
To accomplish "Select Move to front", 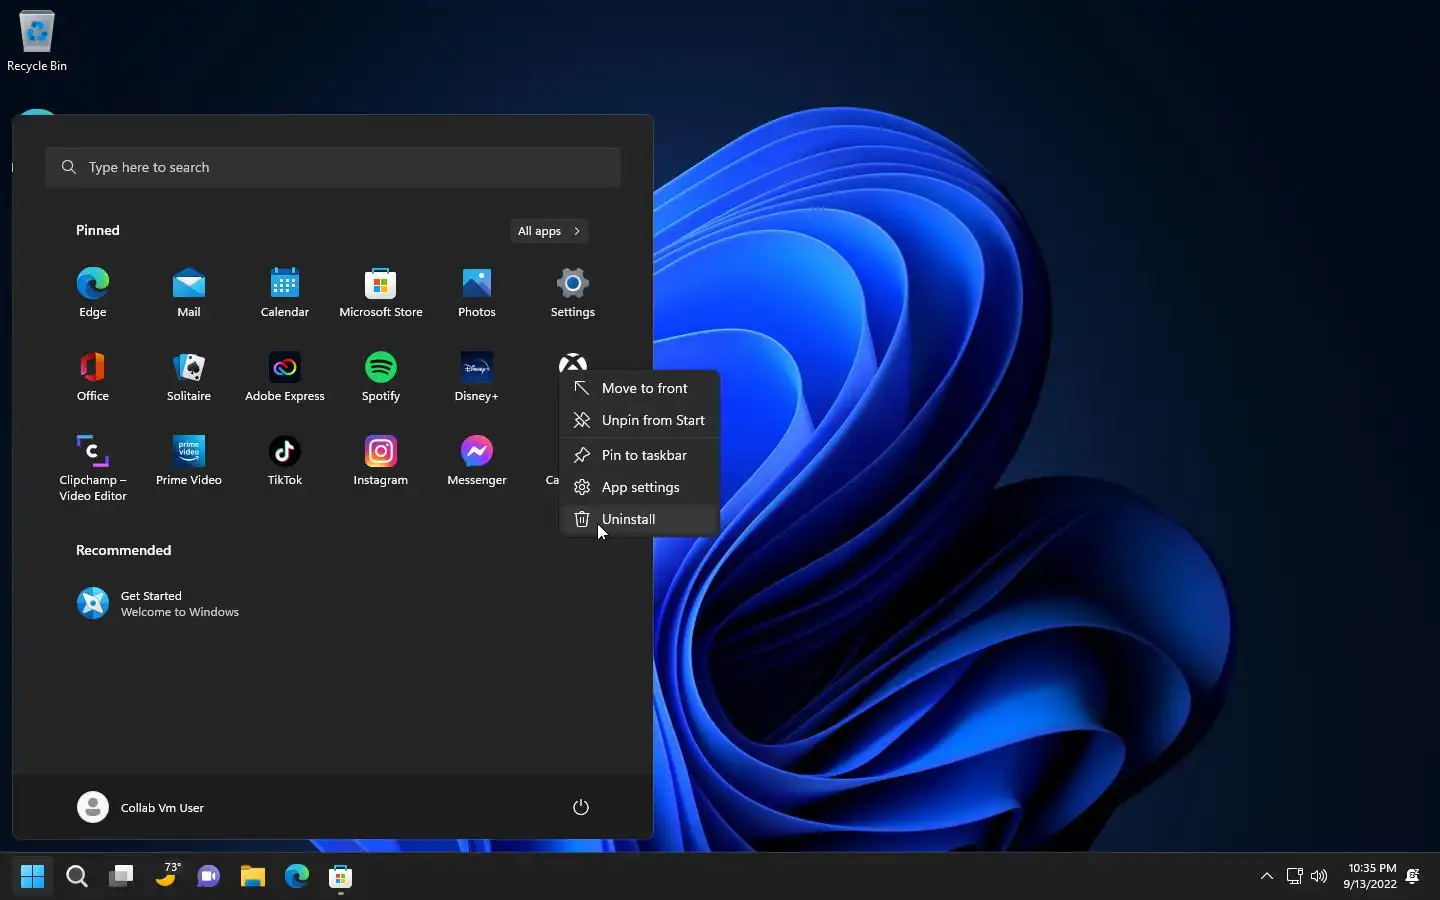I will pyautogui.click(x=640, y=388).
